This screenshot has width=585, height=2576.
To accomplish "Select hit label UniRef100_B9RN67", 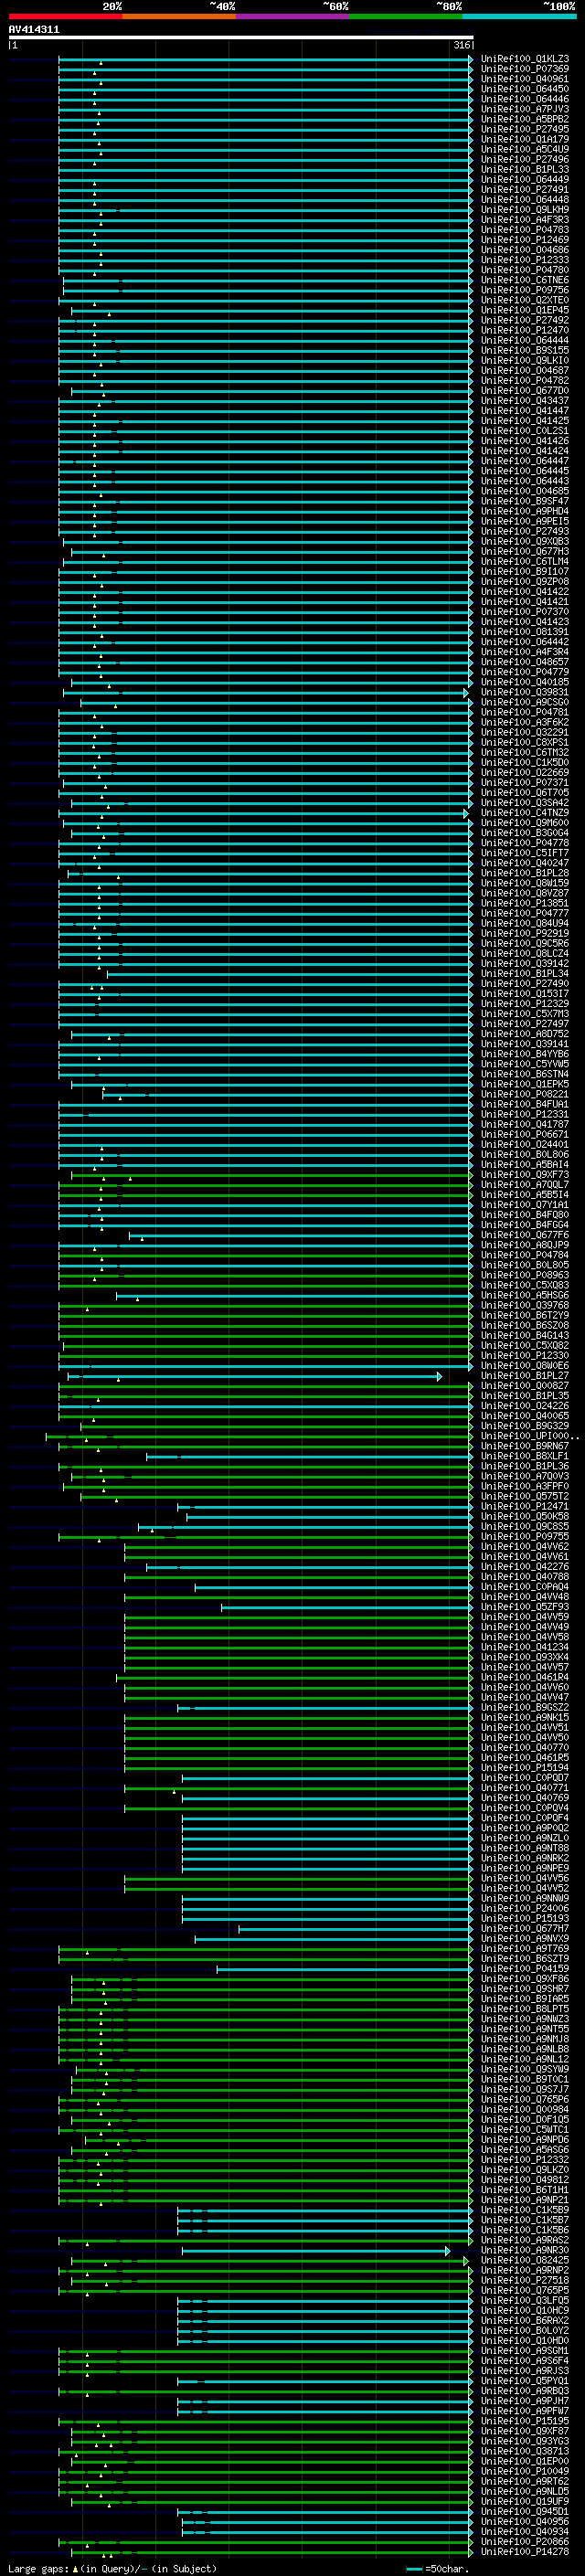I will [x=525, y=1446].
